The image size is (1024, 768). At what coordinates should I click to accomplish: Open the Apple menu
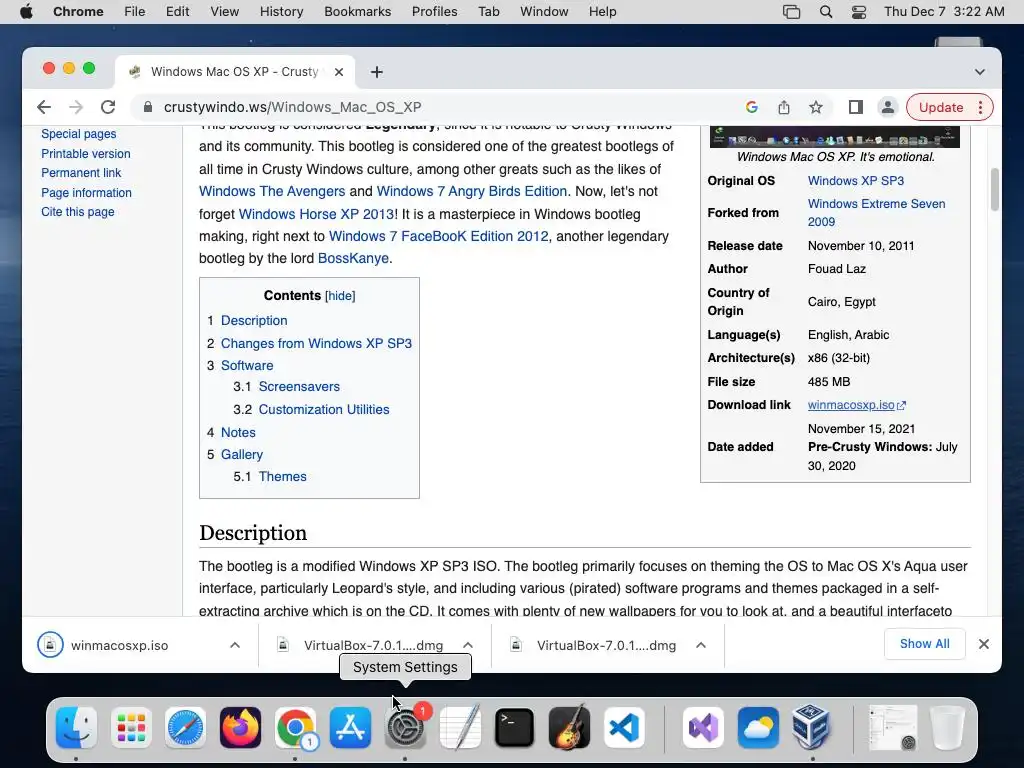tap(26, 12)
